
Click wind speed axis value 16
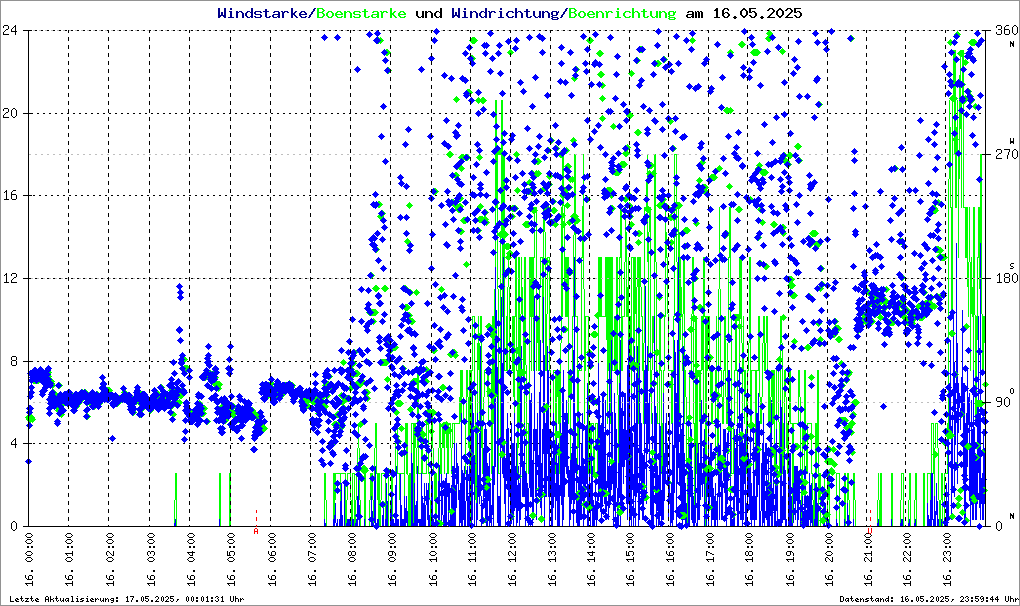[x=10, y=195]
